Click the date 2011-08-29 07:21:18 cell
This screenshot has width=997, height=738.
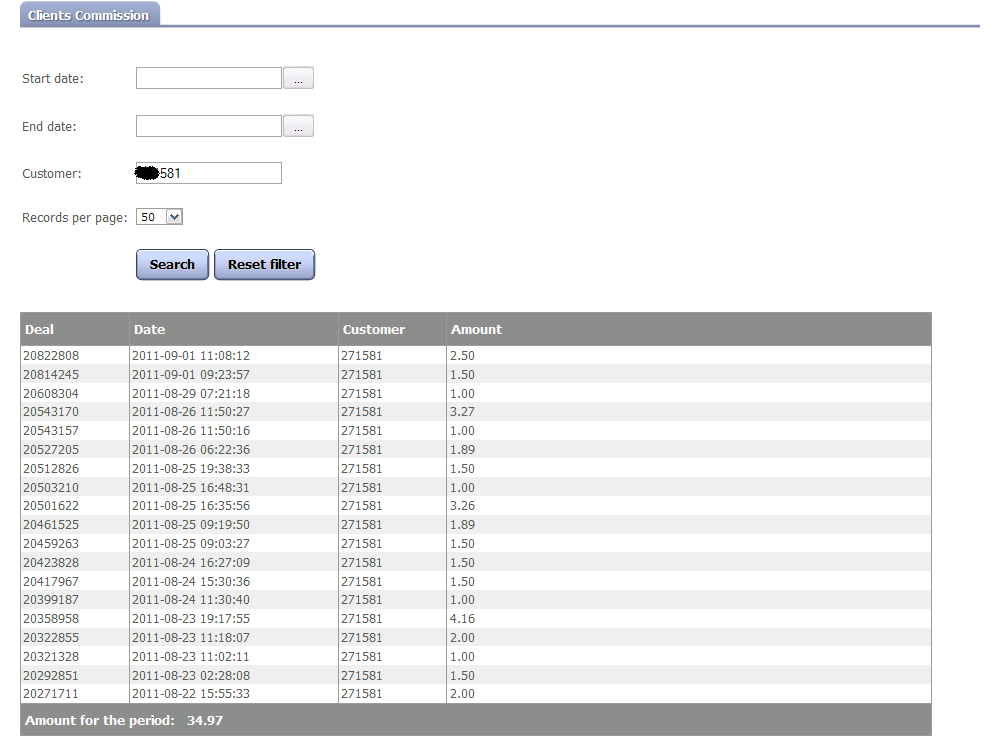coord(190,394)
